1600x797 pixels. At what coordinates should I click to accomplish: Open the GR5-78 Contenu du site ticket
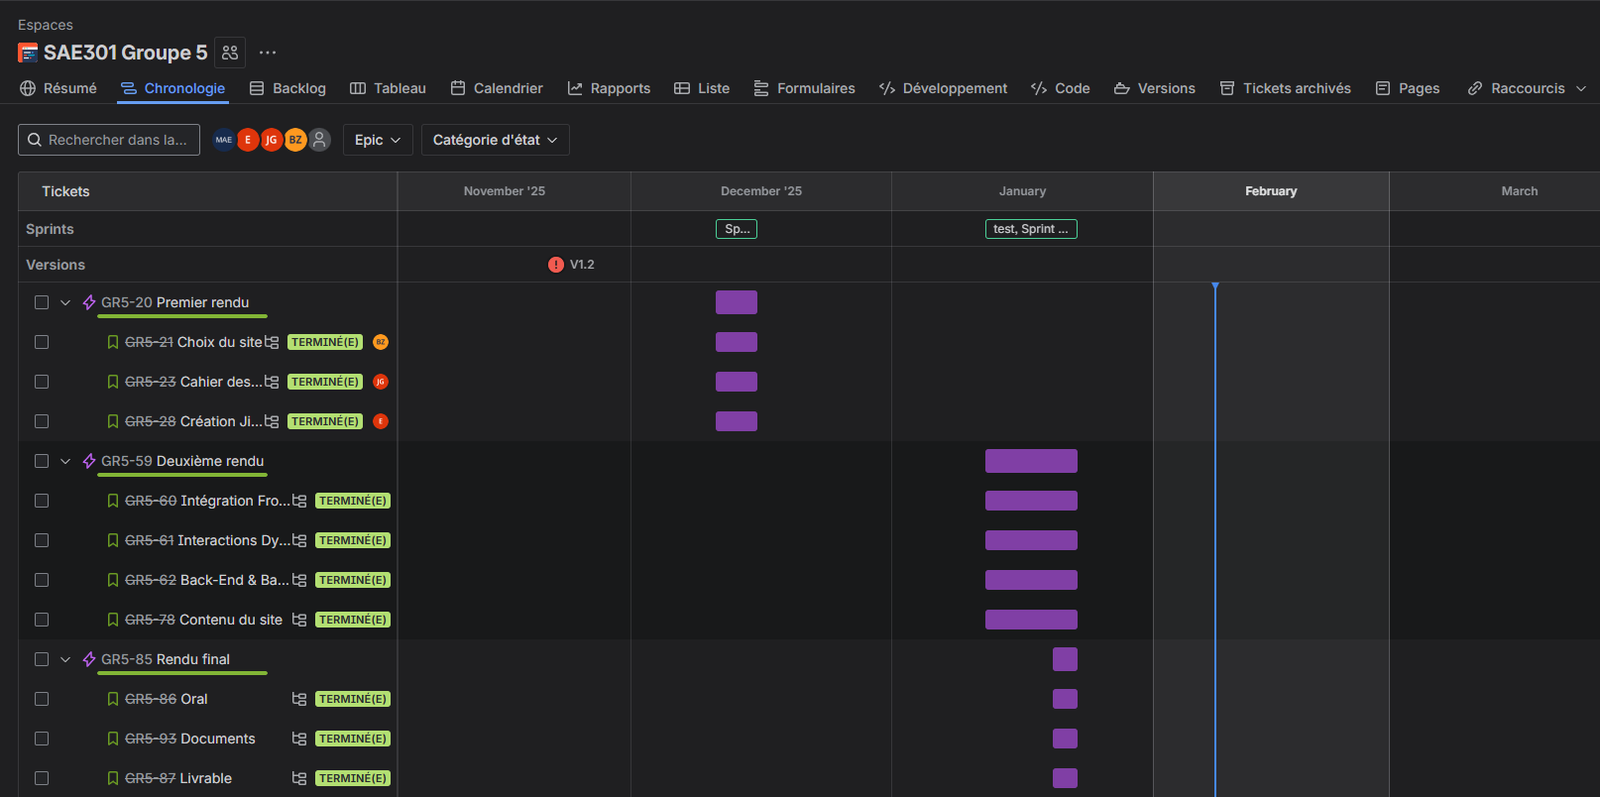pyautogui.click(x=230, y=620)
